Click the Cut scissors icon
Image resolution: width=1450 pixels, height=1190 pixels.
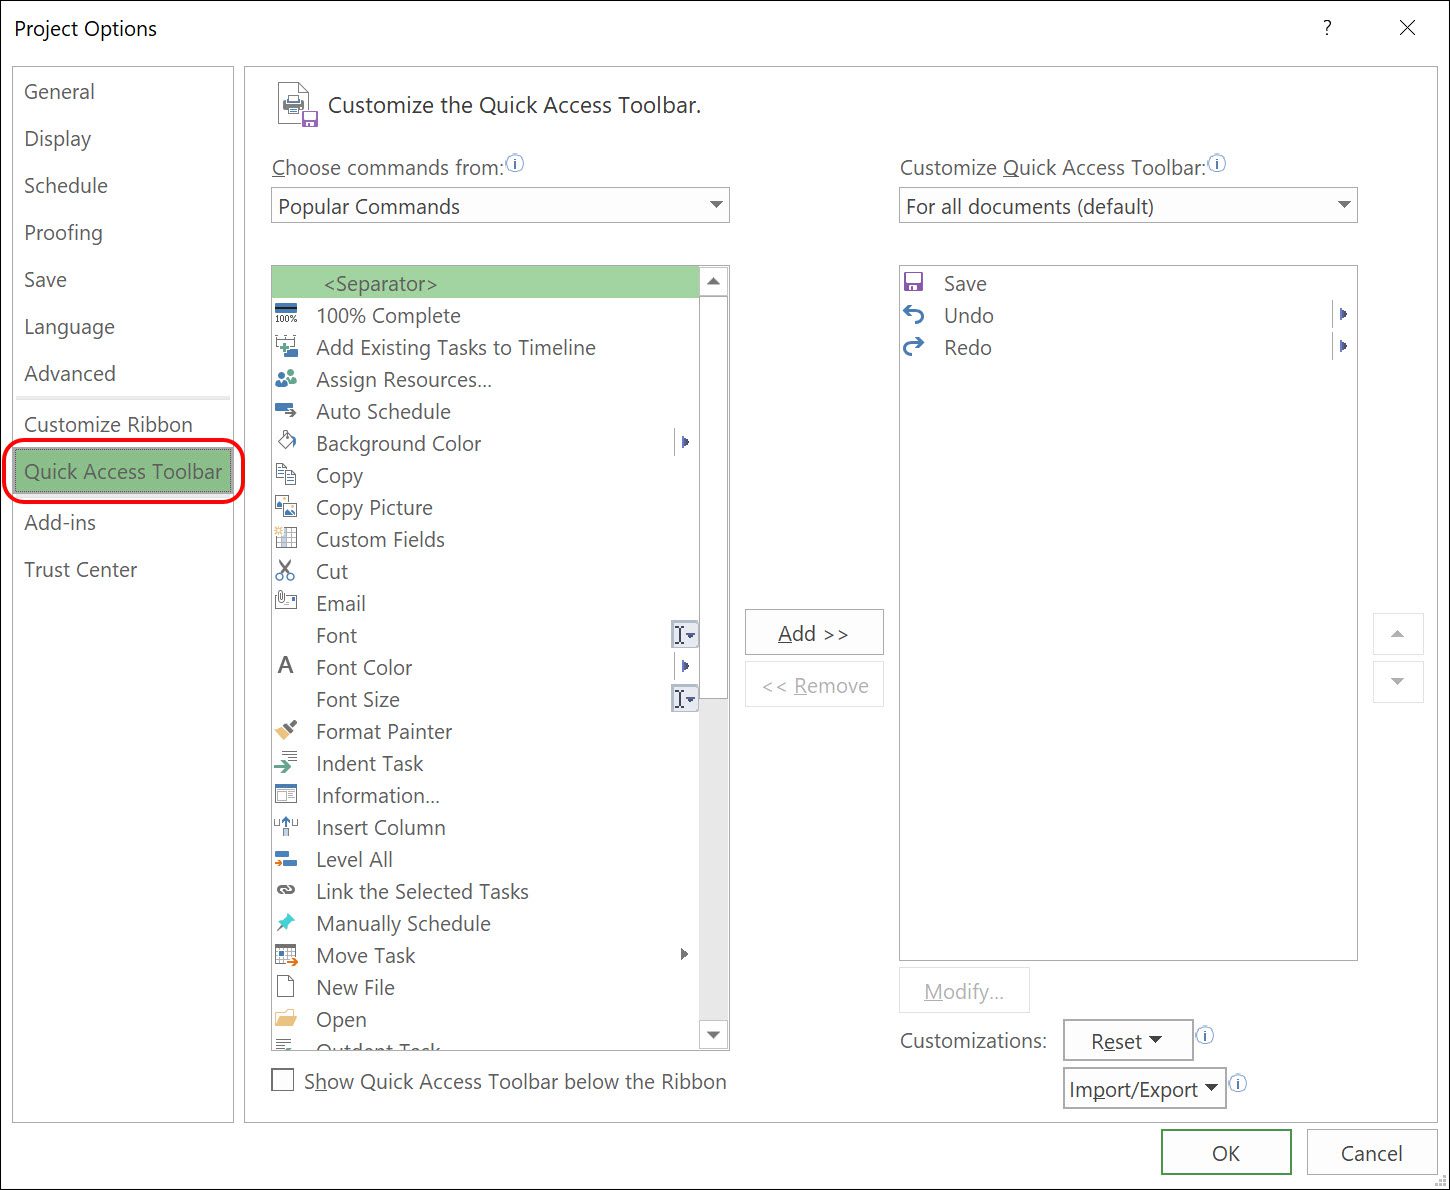(x=286, y=571)
